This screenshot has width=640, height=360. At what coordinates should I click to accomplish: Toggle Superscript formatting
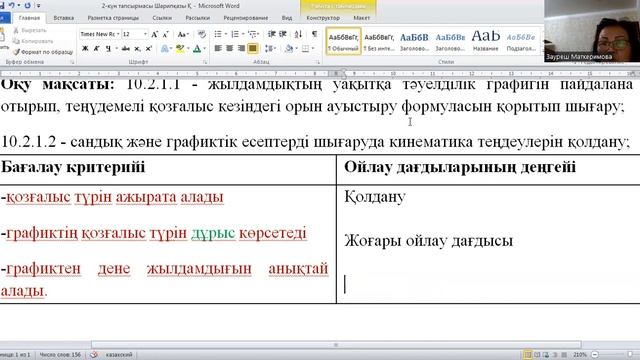[149, 49]
